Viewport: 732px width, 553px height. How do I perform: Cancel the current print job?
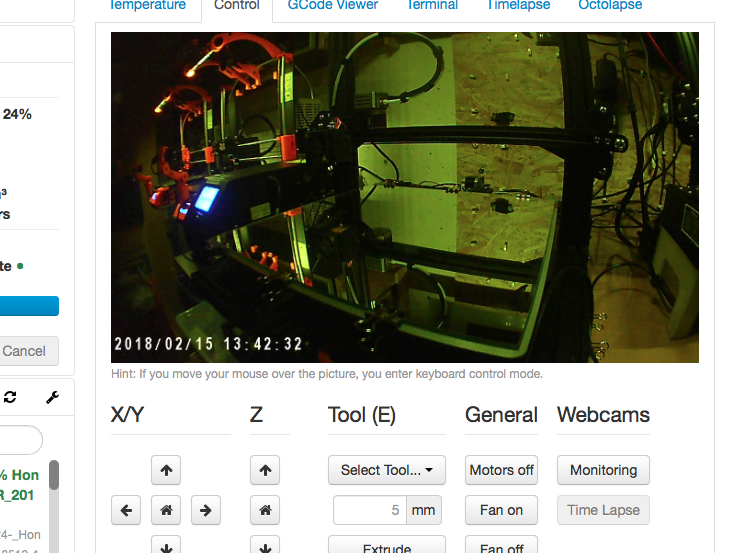28,351
